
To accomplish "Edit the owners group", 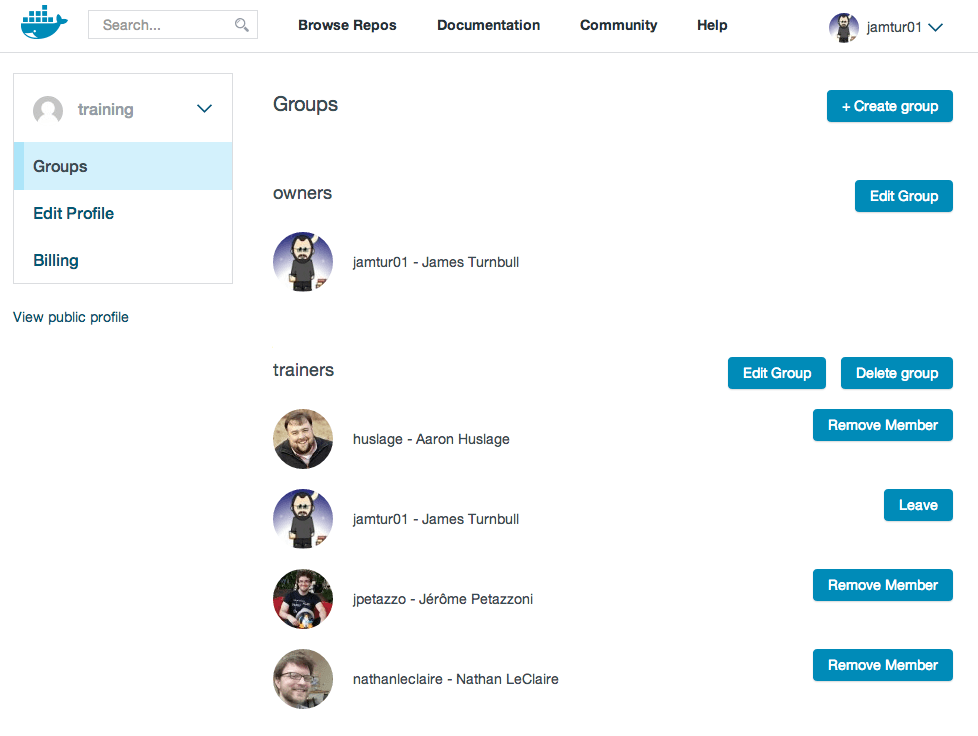I will pyautogui.click(x=903, y=196).
